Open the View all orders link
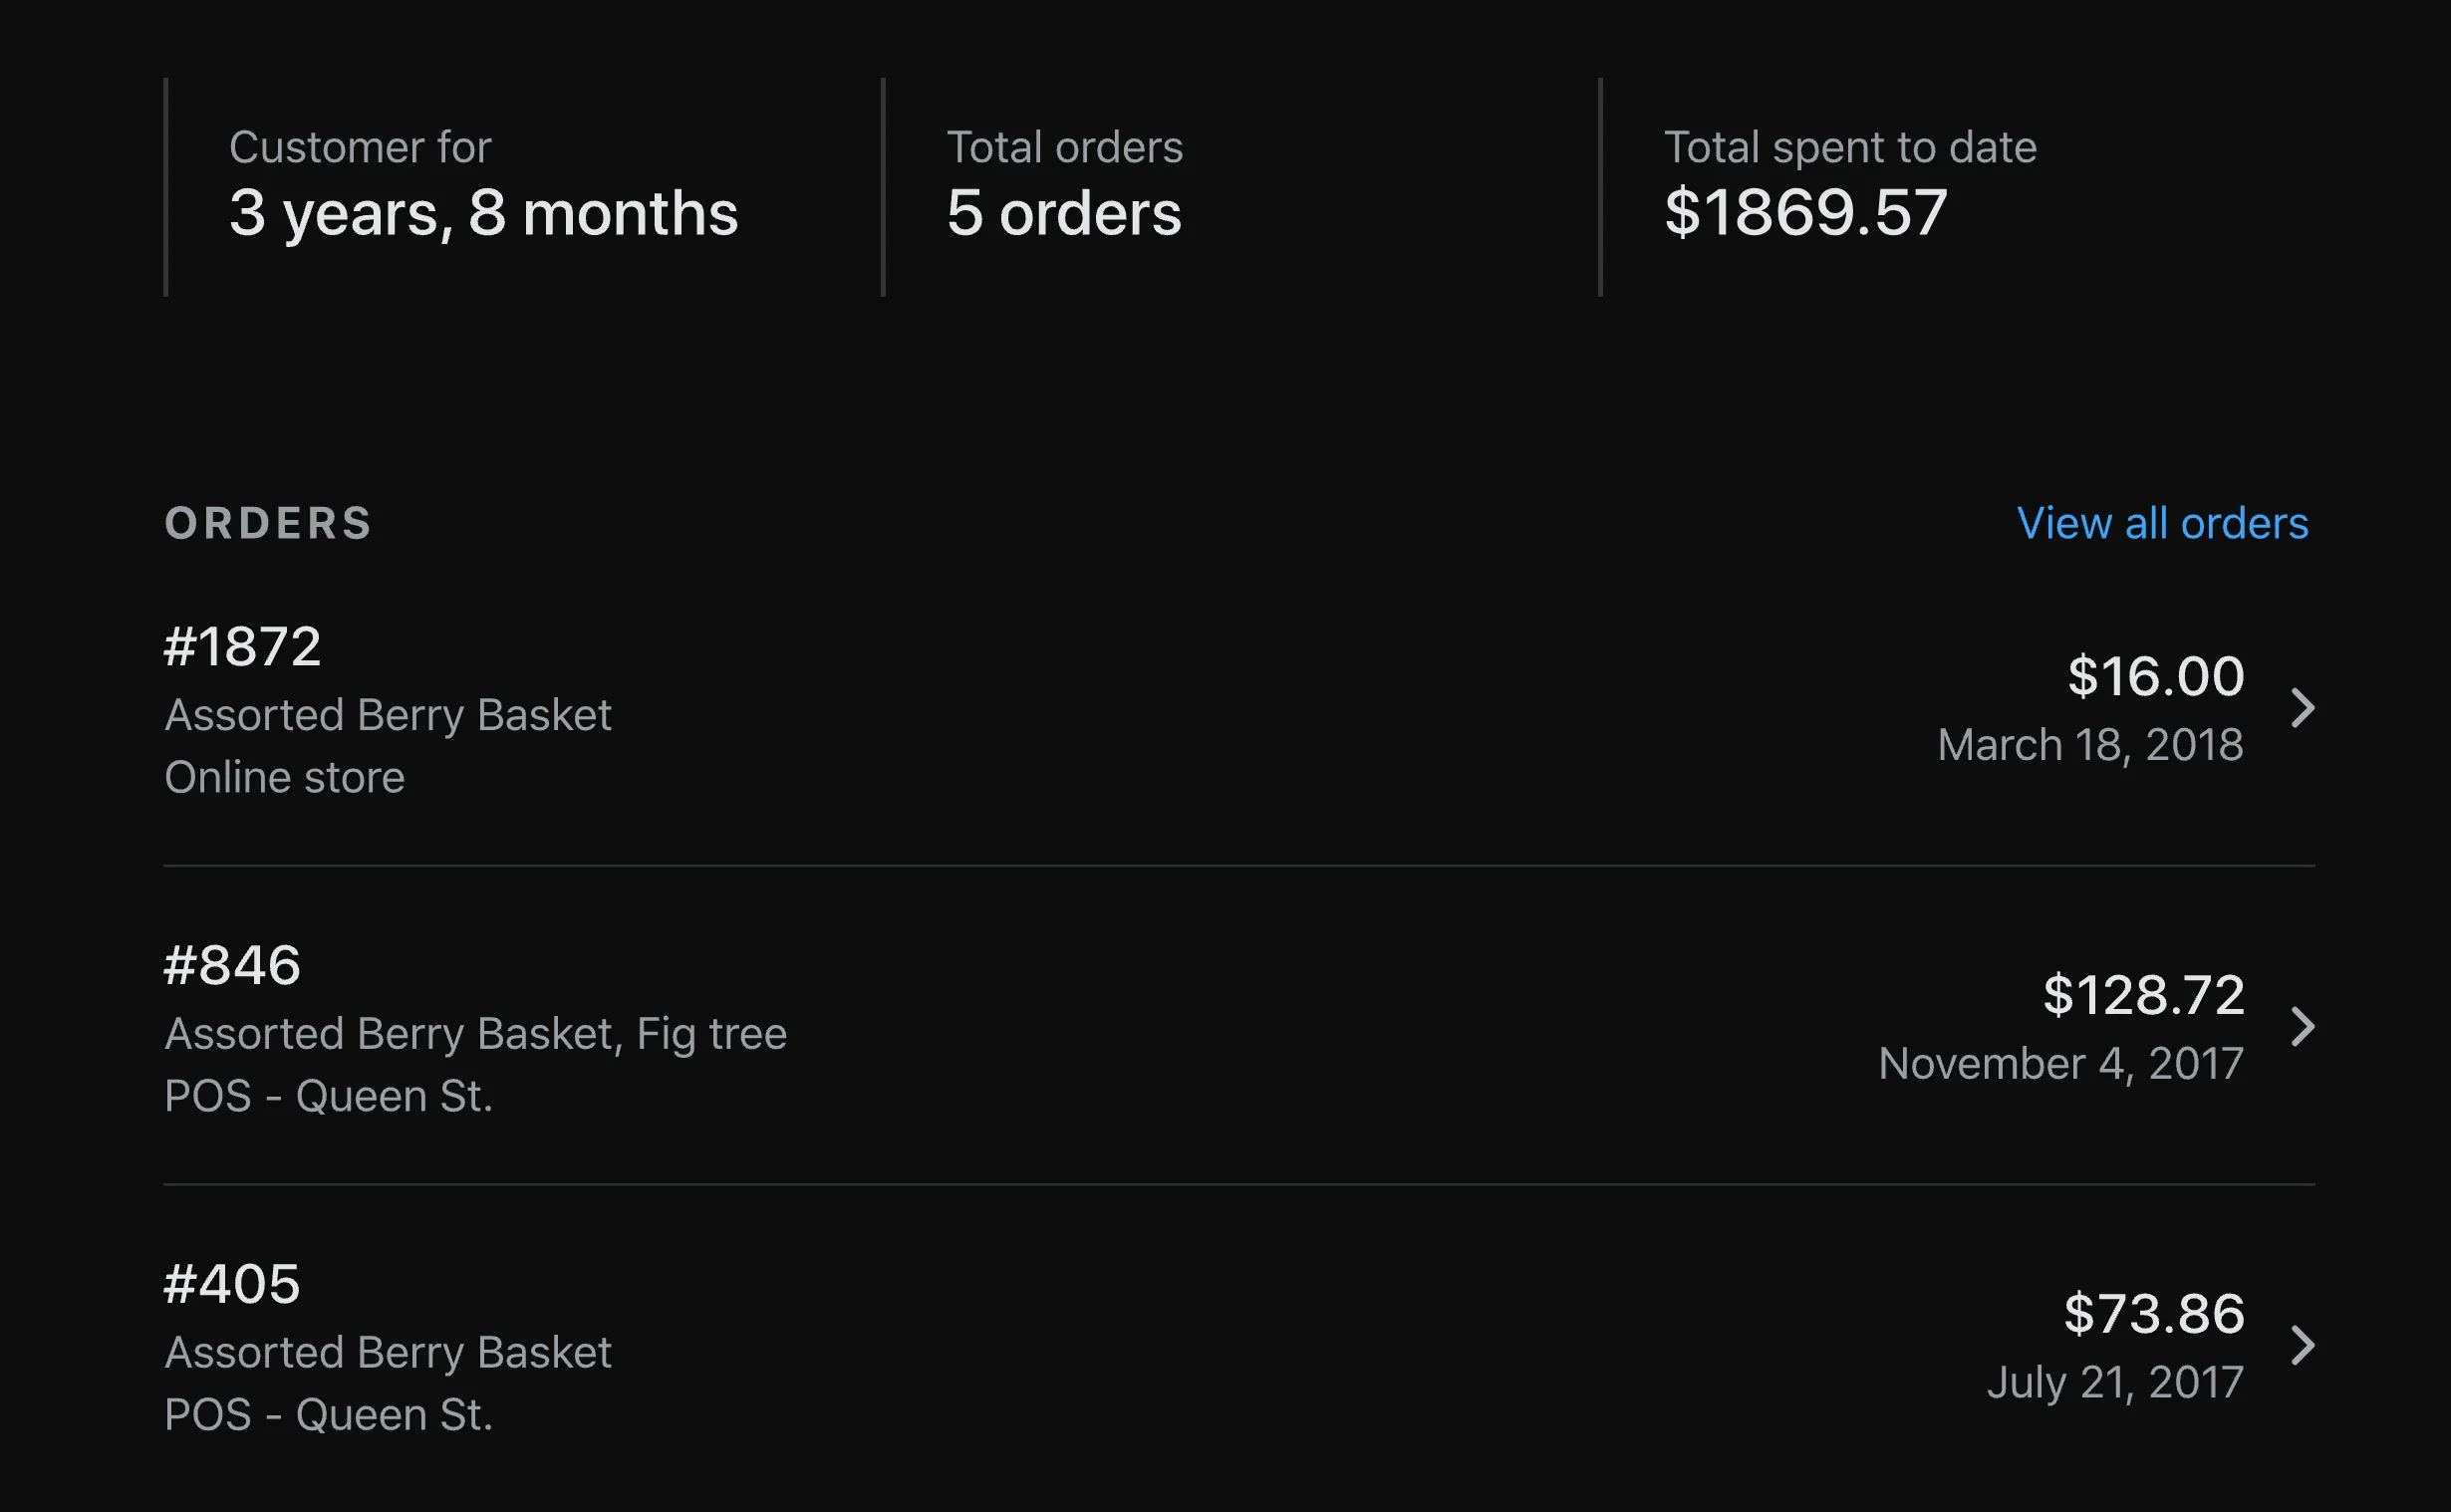The image size is (2451, 1512). (x=2162, y=523)
